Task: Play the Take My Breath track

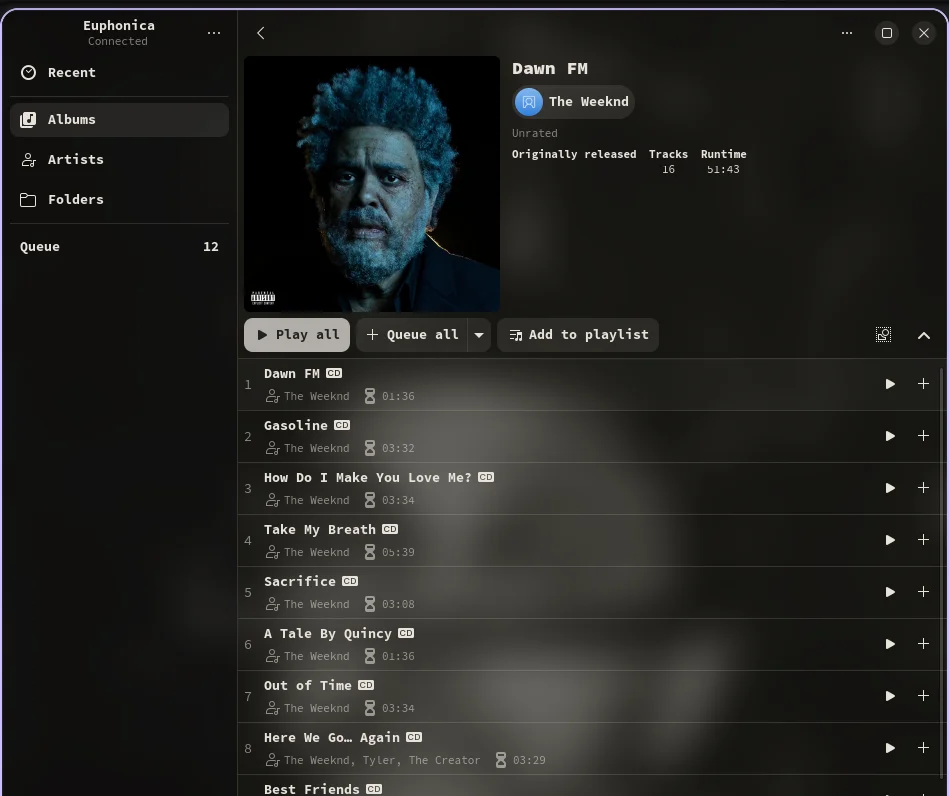Action: click(x=890, y=540)
